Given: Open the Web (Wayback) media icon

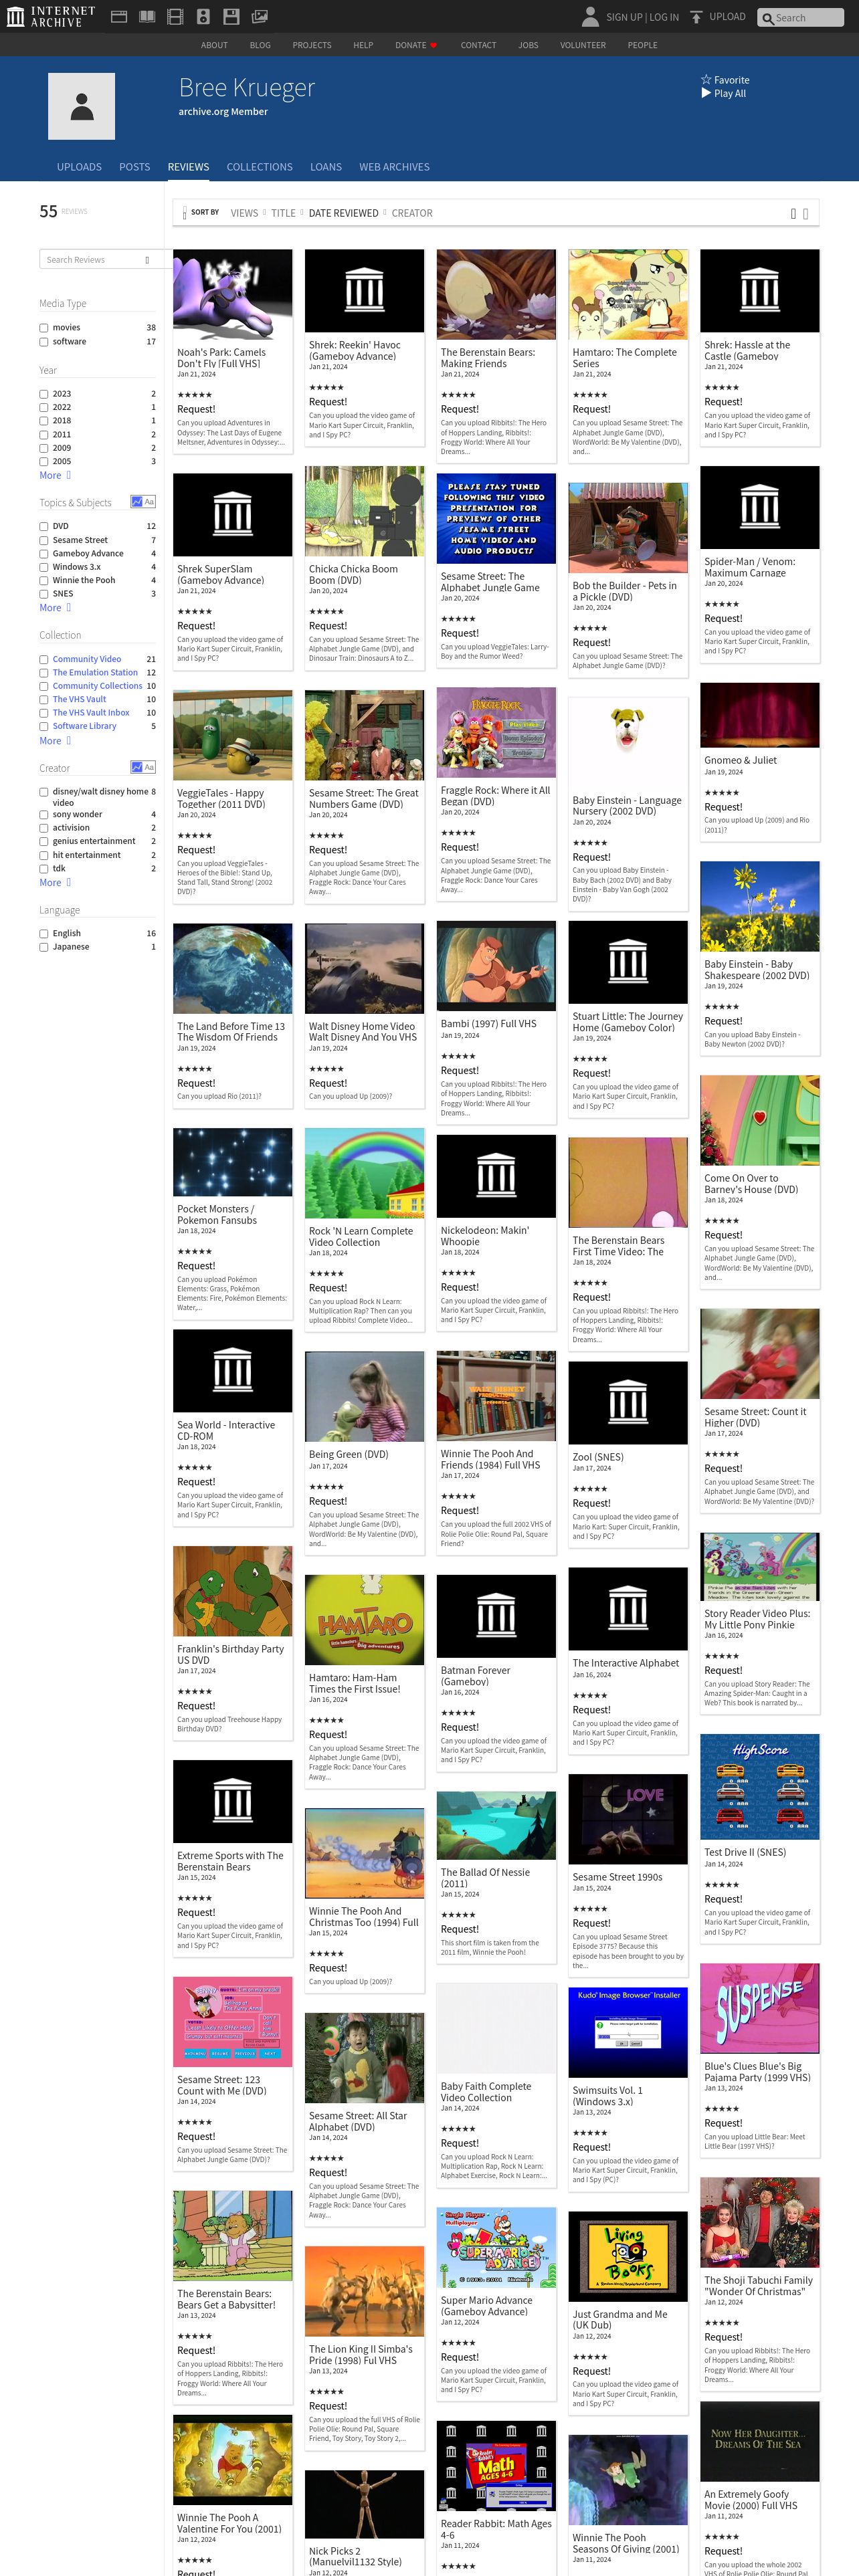Looking at the screenshot, I should pos(118,16).
